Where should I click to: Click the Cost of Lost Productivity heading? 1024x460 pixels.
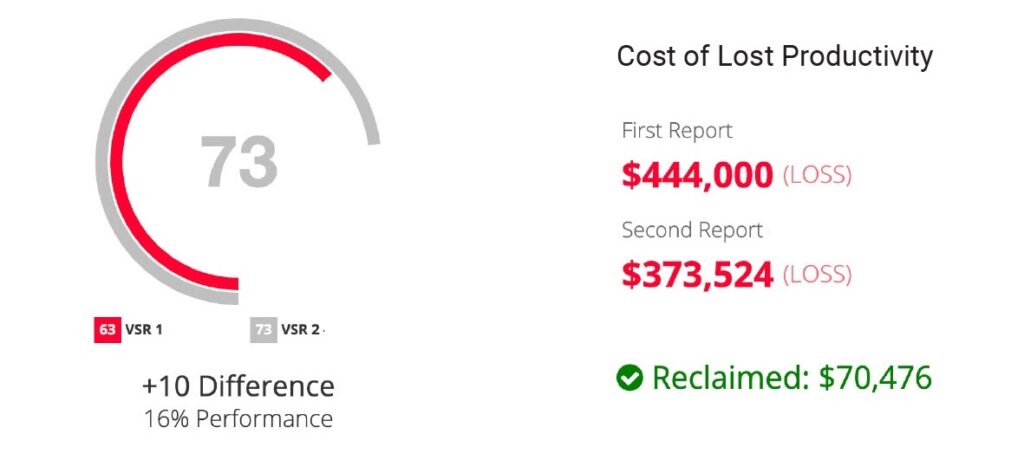click(x=775, y=57)
